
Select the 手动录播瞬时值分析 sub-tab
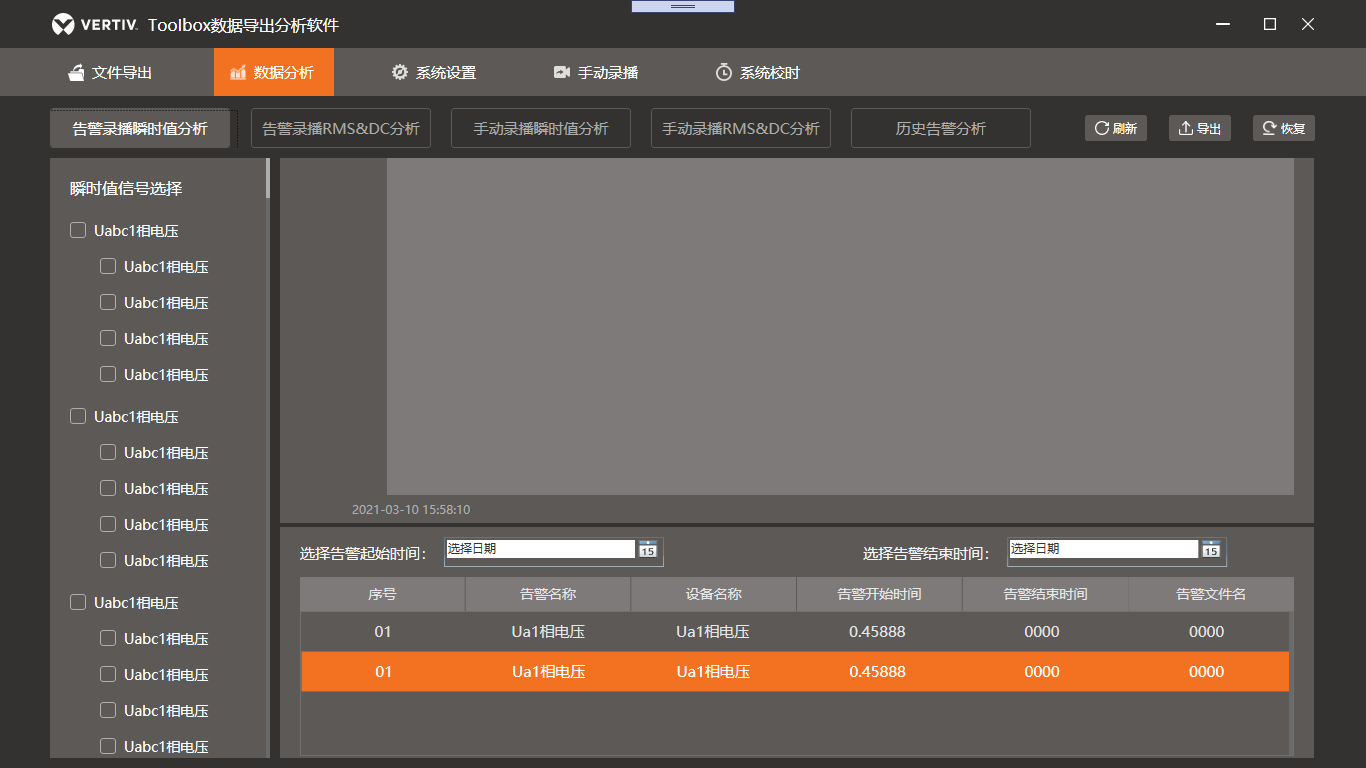tap(541, 128)
